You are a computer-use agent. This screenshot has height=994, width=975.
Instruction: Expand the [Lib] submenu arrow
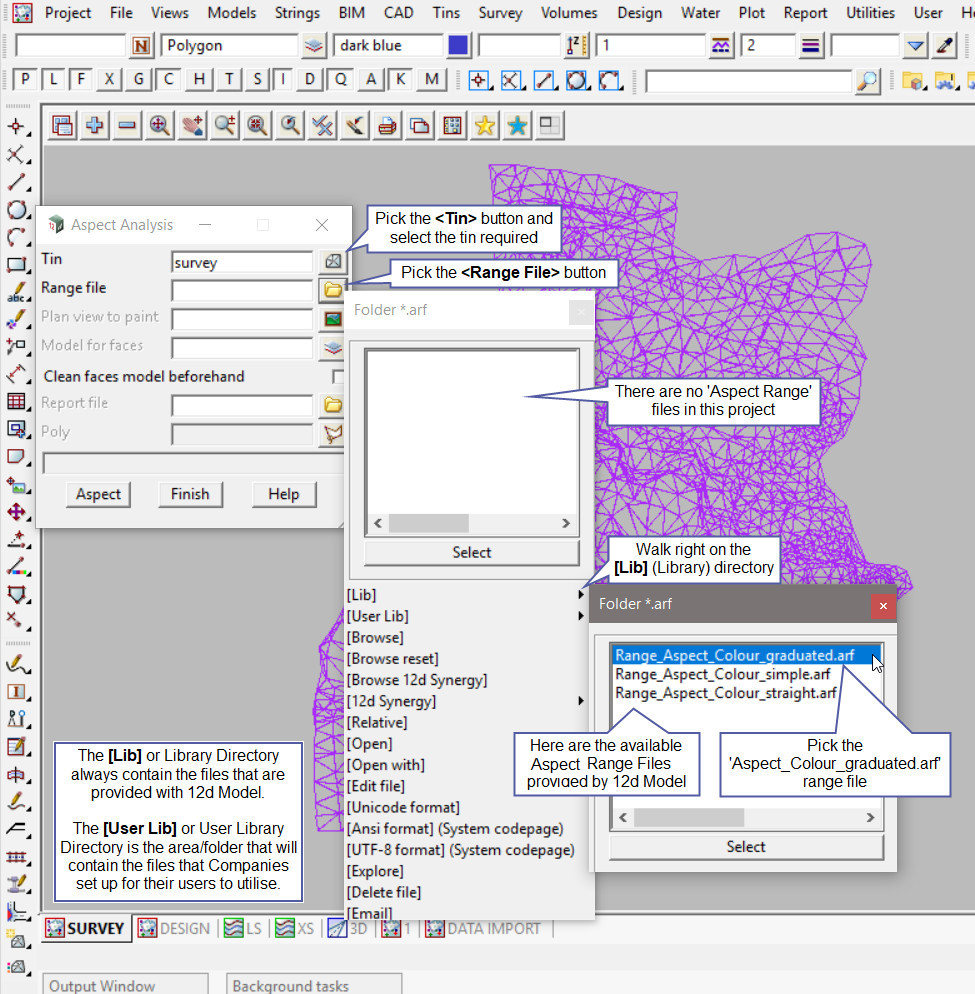[581, 595]
